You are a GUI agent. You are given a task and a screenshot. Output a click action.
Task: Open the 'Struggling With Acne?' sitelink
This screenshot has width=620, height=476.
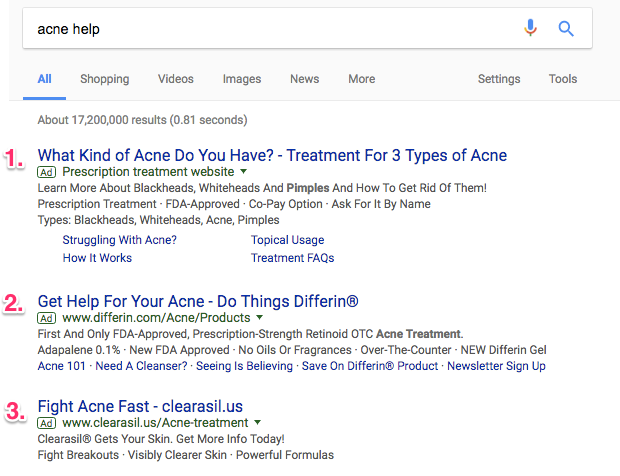119,240
